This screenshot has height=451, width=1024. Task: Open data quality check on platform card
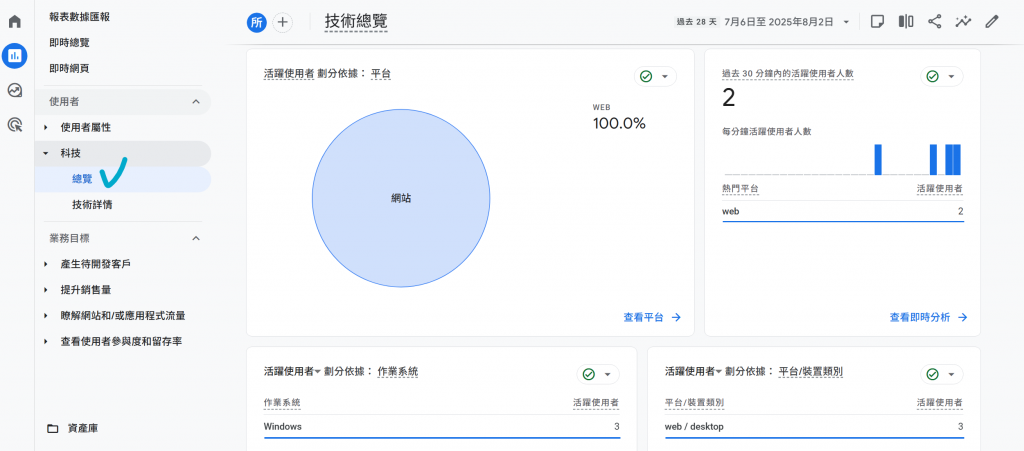[x=655, y=76]
